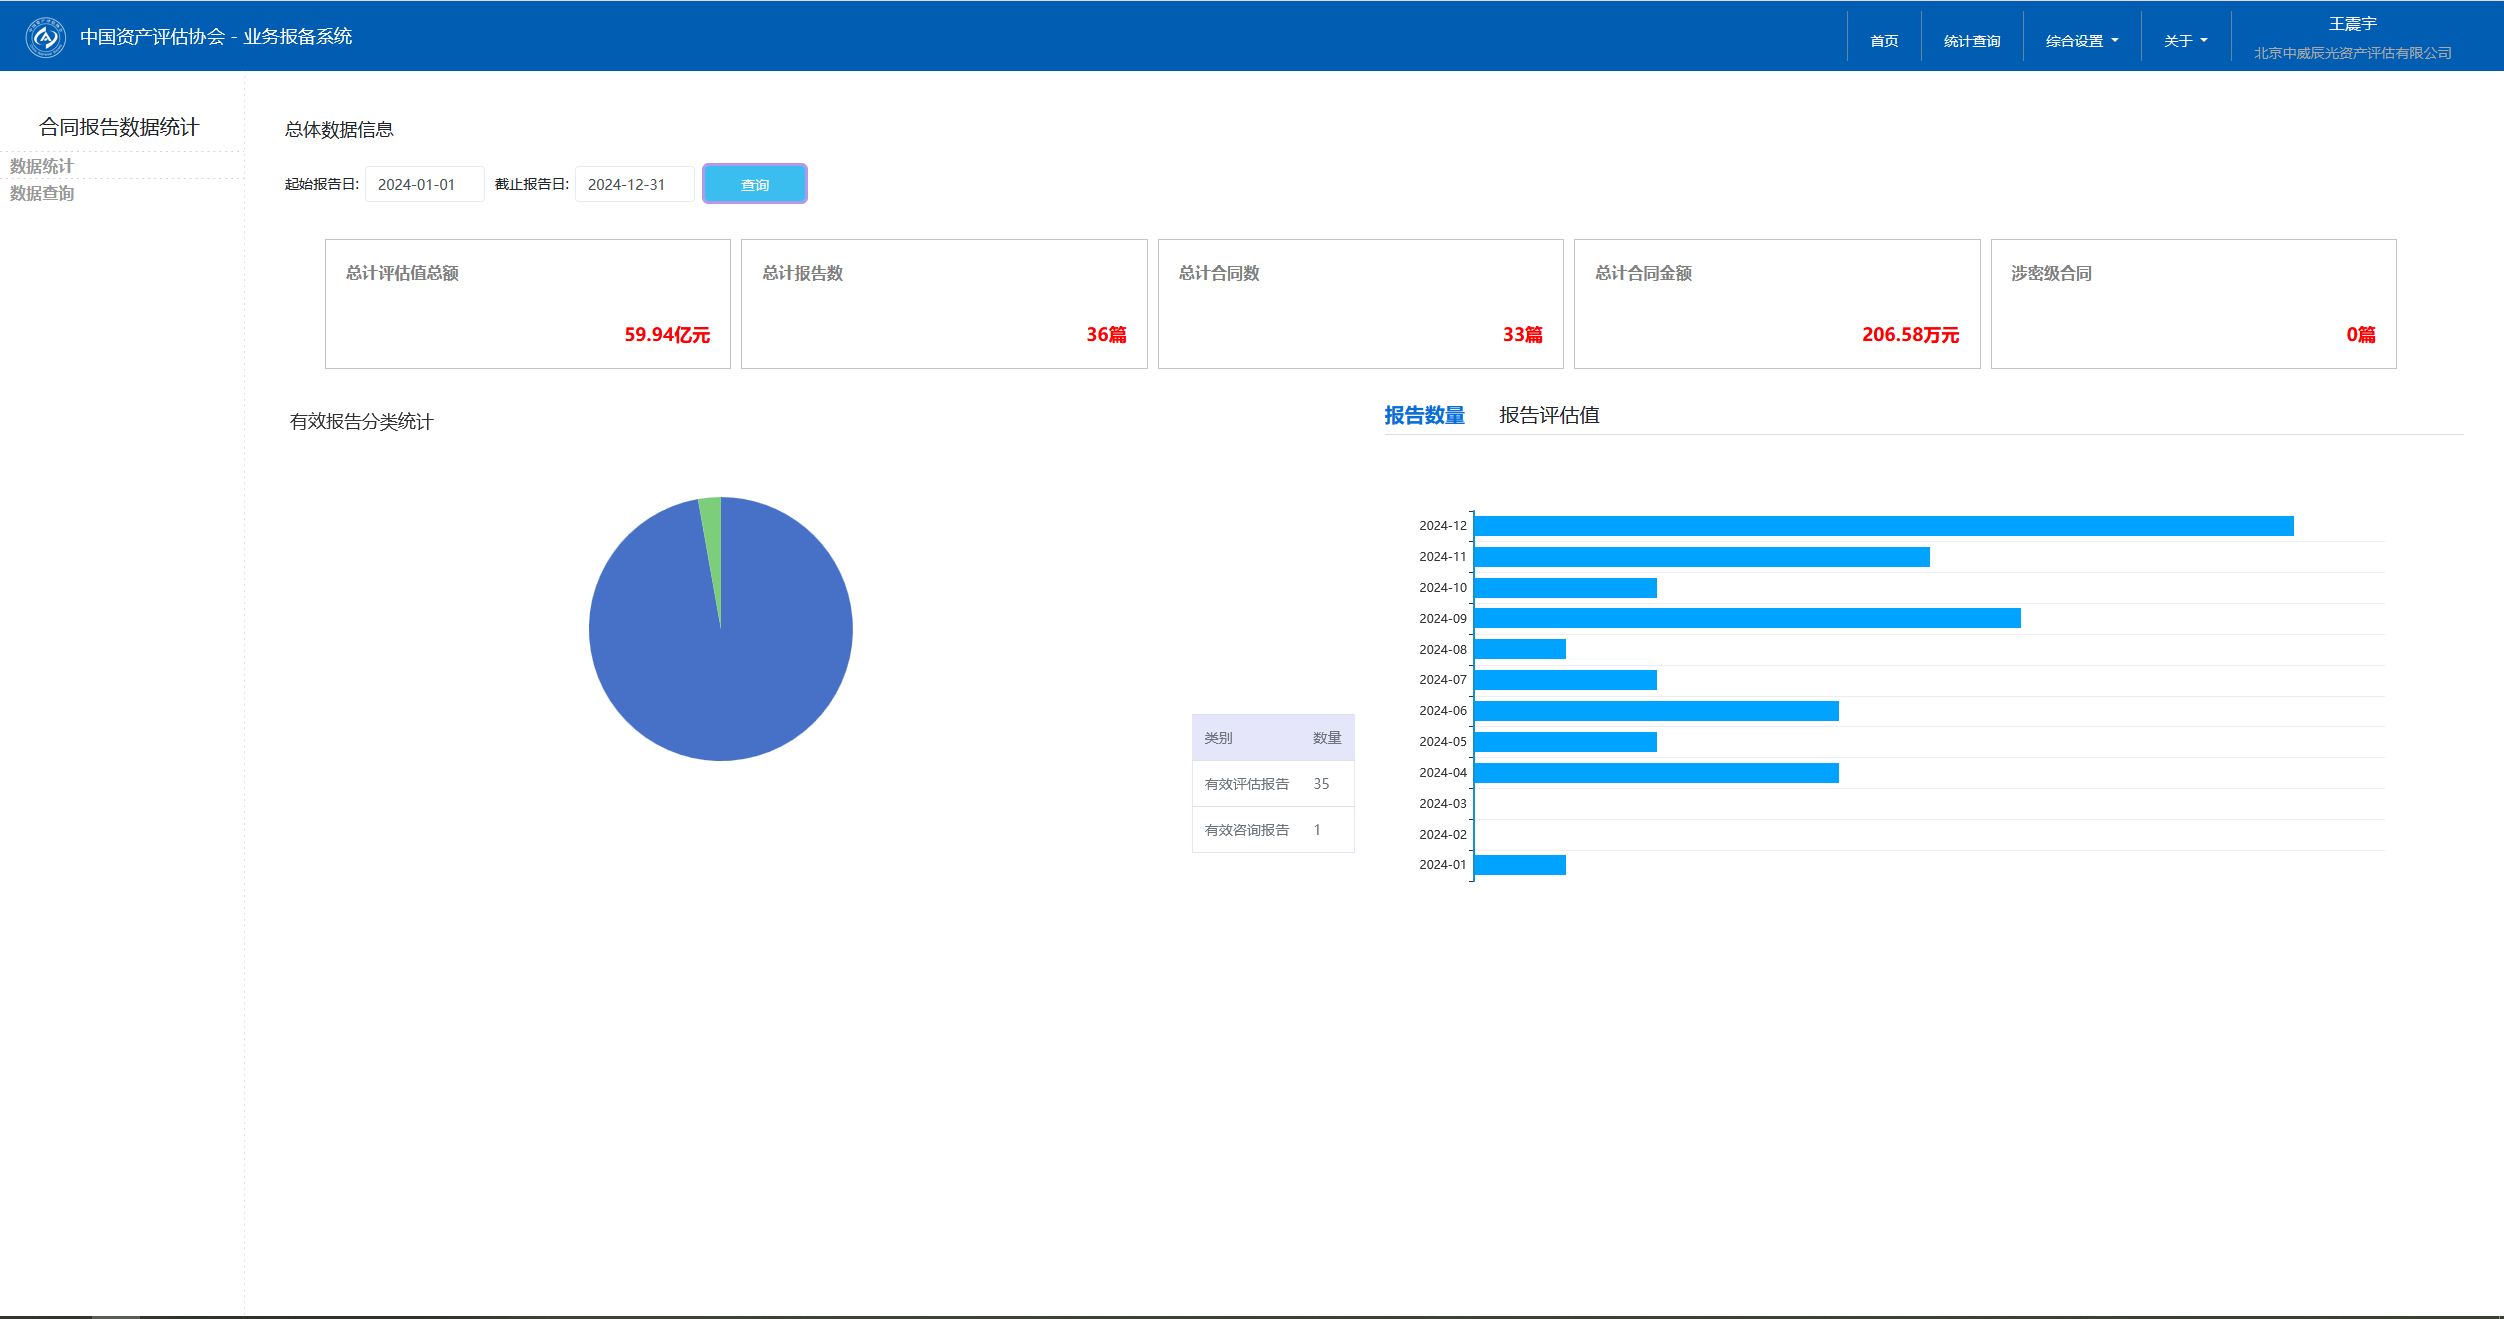The image size is (2504, 1319).
Task: Open the 首页 home menu item
Action: 1884,41
